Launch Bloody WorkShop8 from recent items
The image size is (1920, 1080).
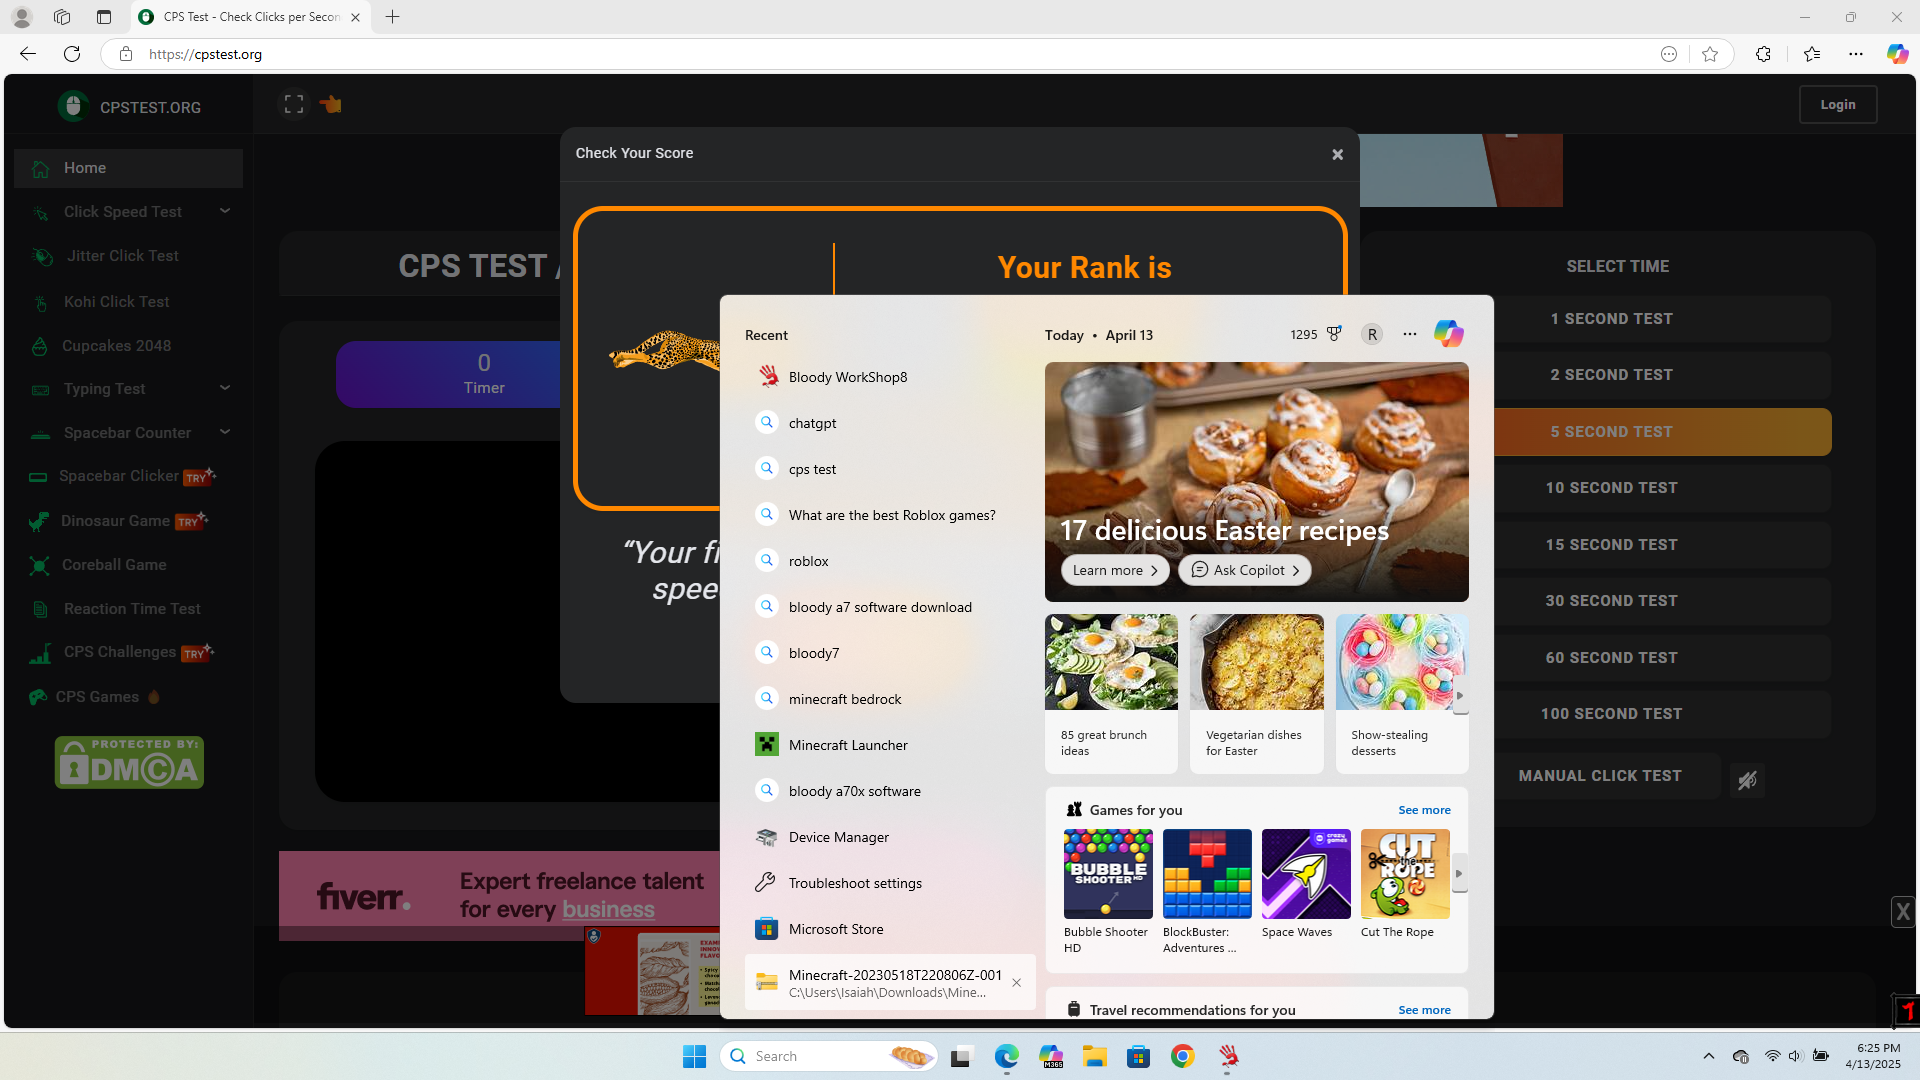click(x=847, y=377)
